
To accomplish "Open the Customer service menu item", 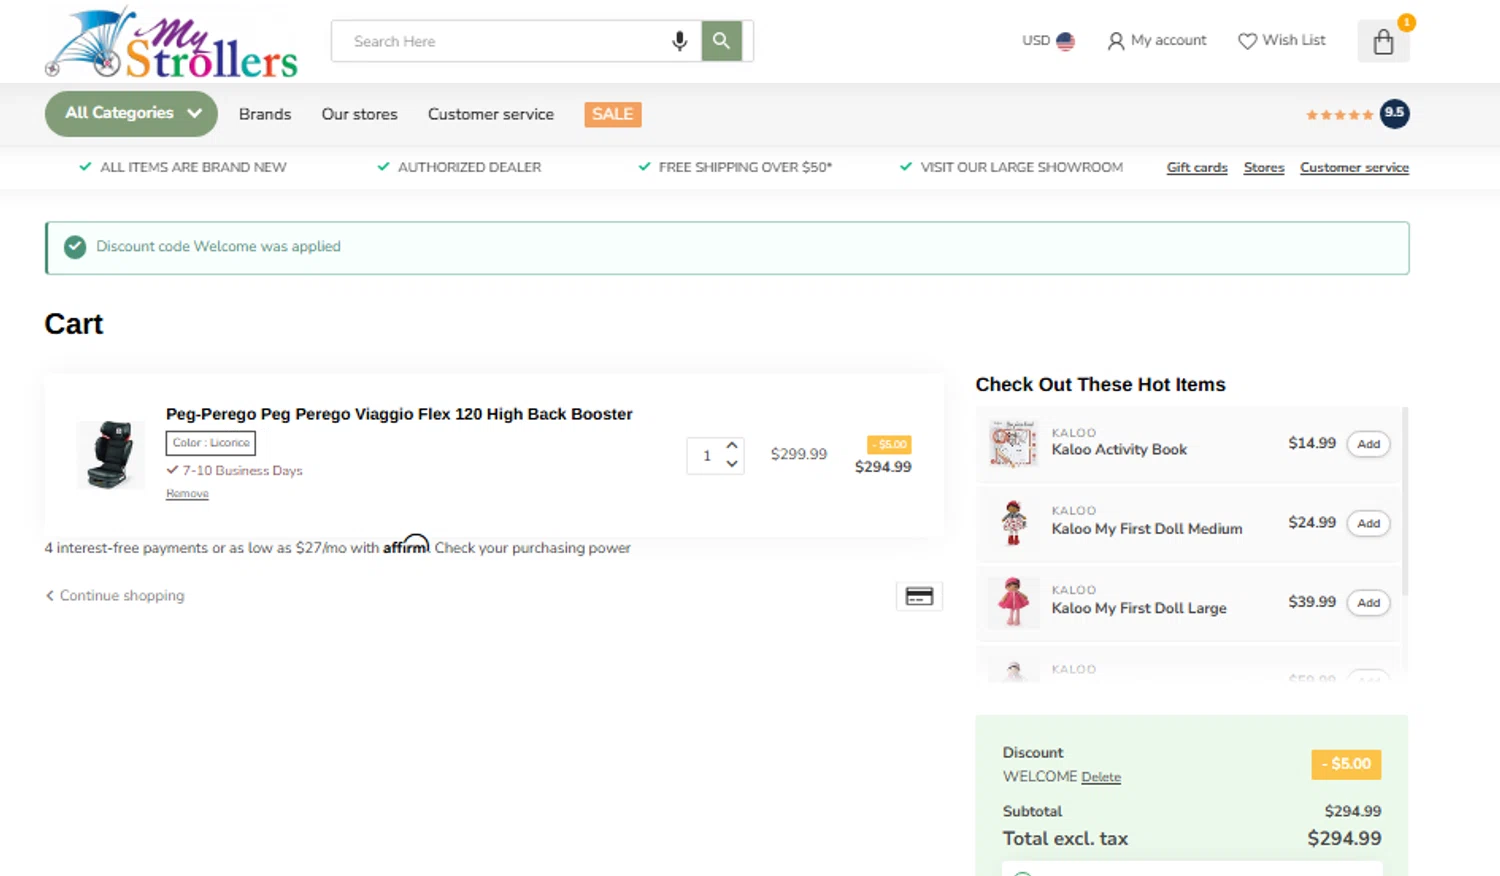I will 491,114.
